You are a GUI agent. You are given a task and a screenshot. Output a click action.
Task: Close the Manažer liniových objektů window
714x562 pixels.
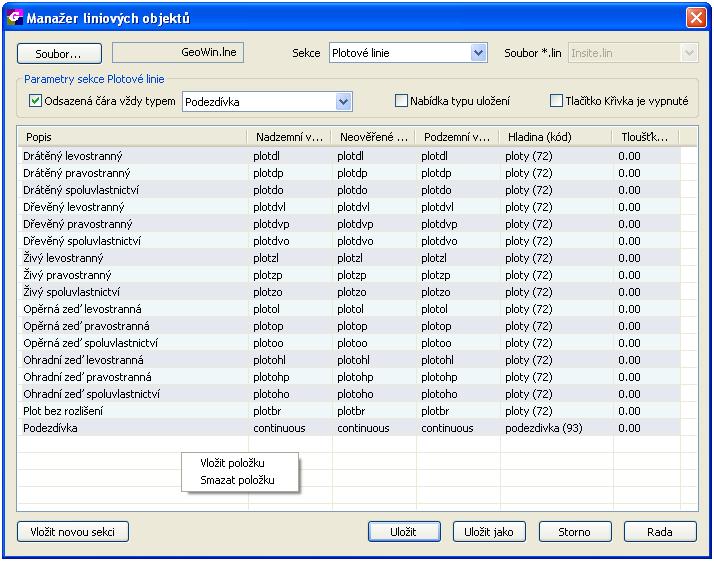696,18
